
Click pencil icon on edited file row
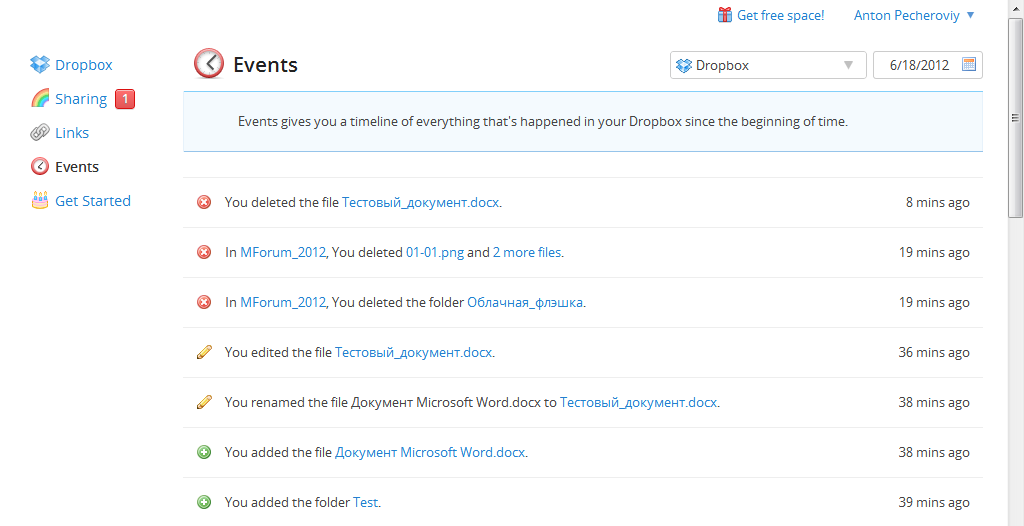[204, 352]
